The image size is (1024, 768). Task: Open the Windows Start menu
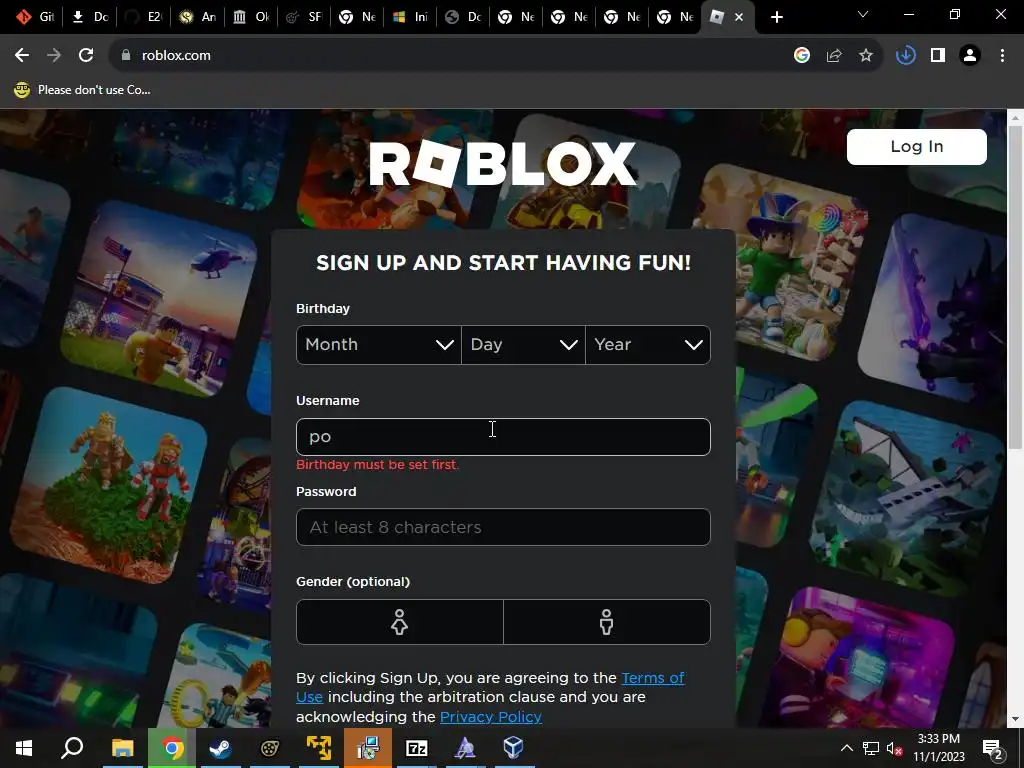tap(24, 748)
